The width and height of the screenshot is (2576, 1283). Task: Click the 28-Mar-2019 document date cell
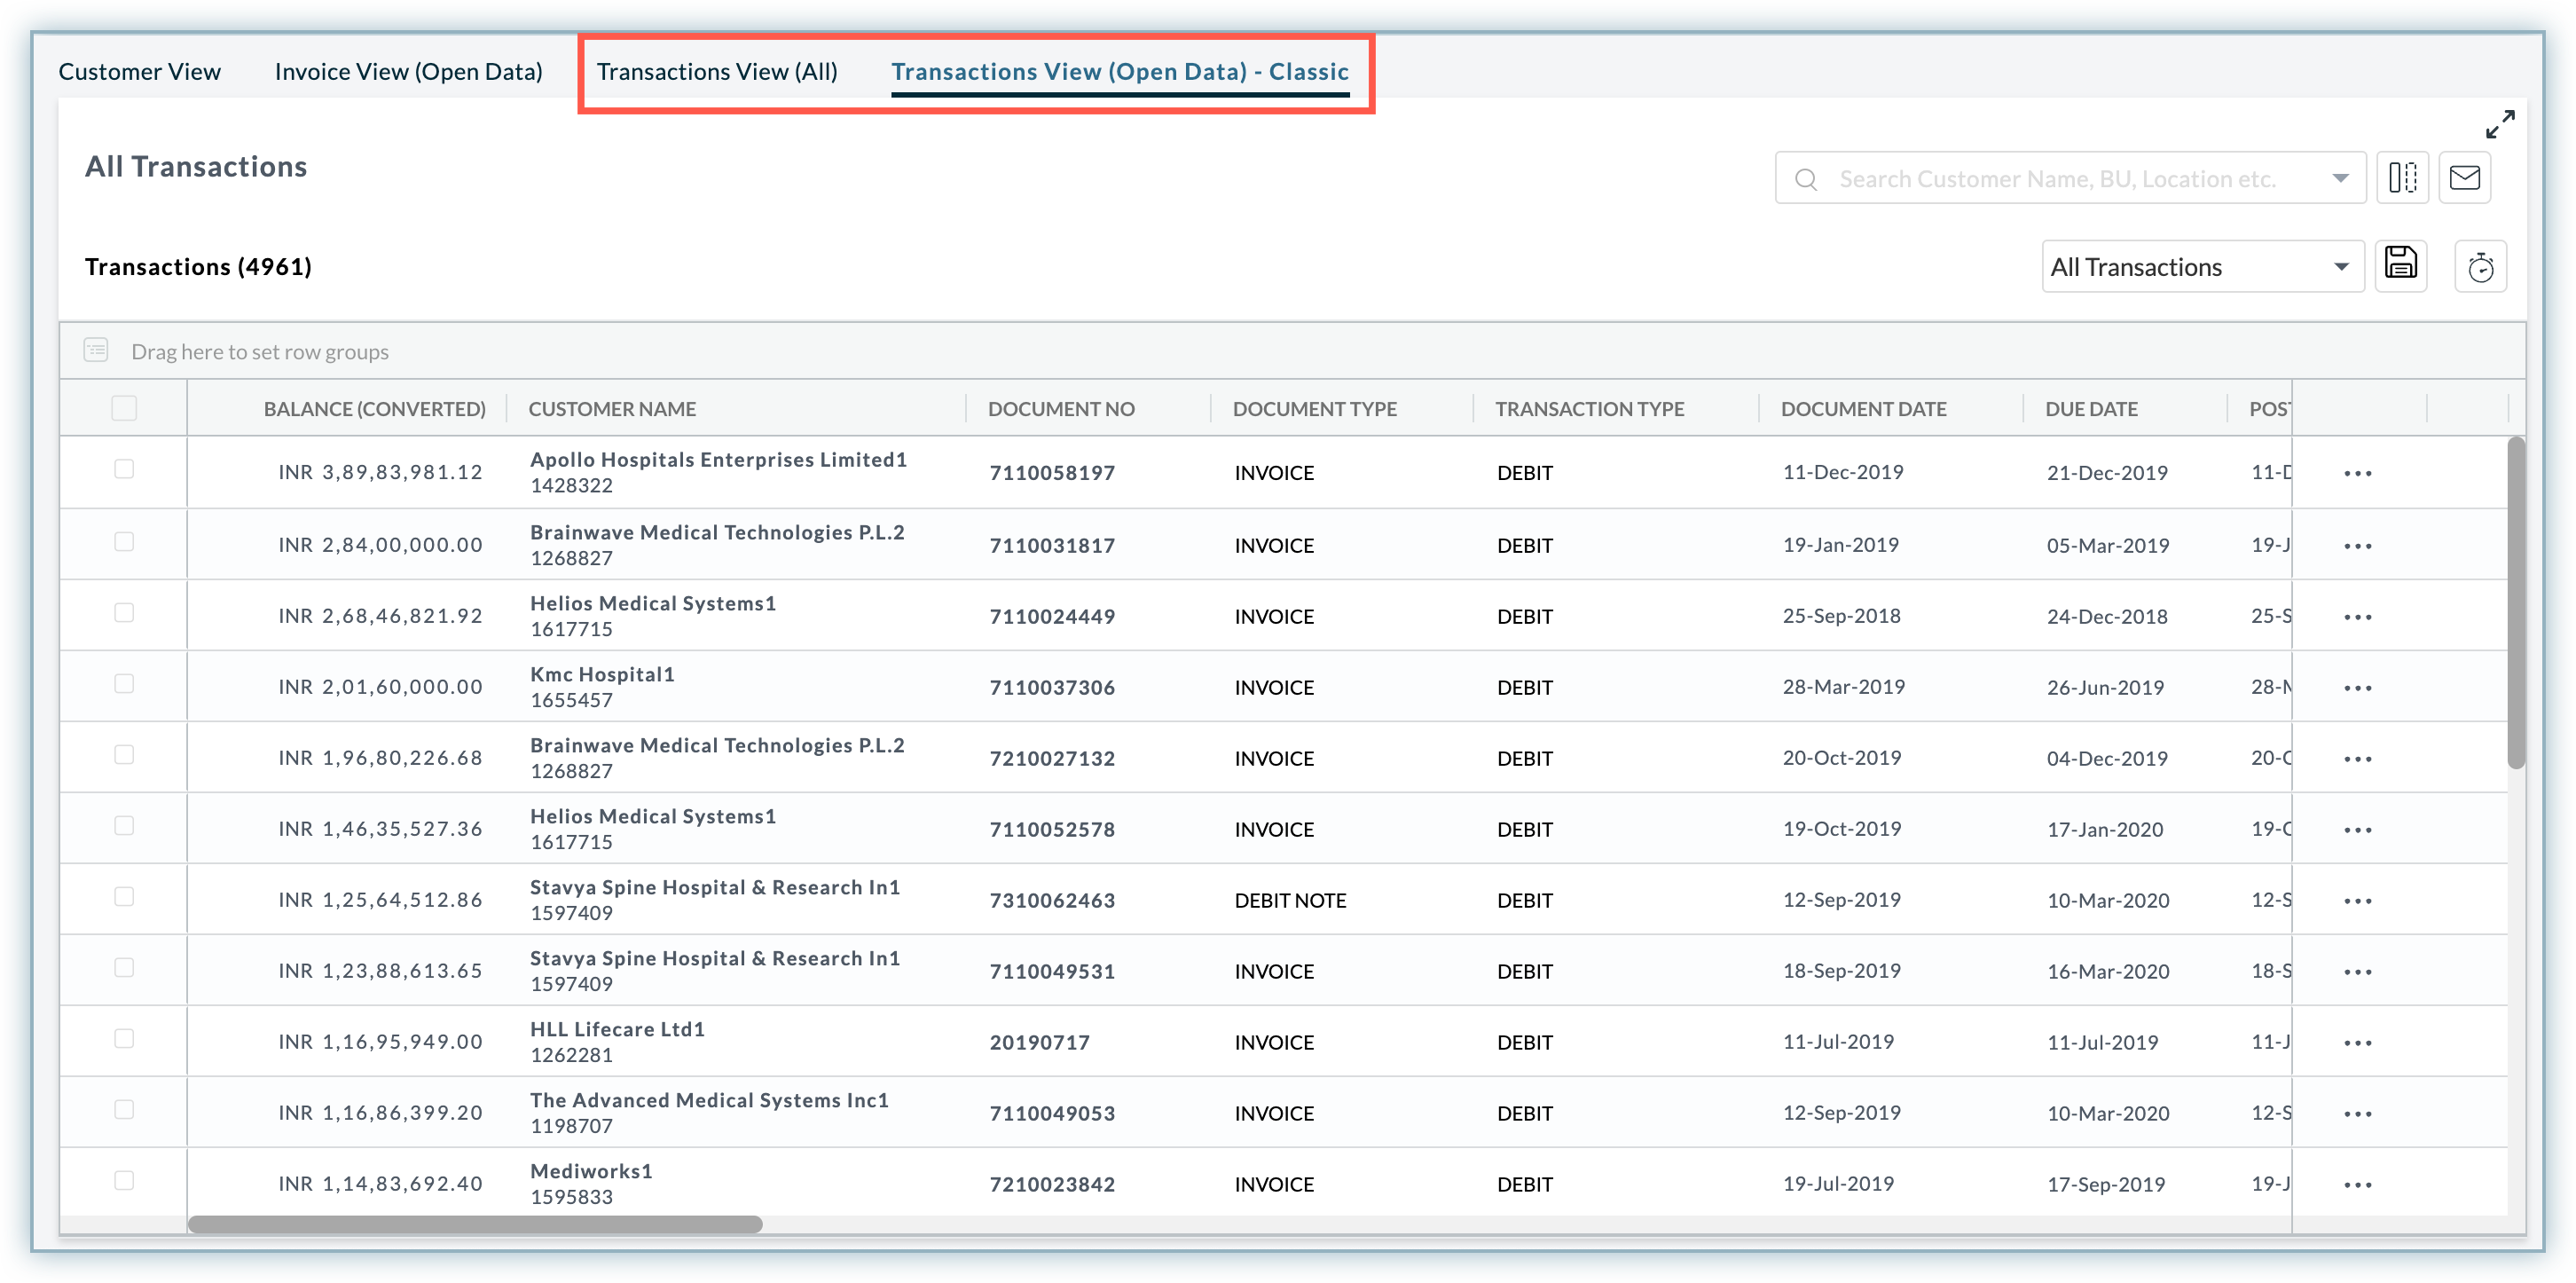click(1844, 687)
